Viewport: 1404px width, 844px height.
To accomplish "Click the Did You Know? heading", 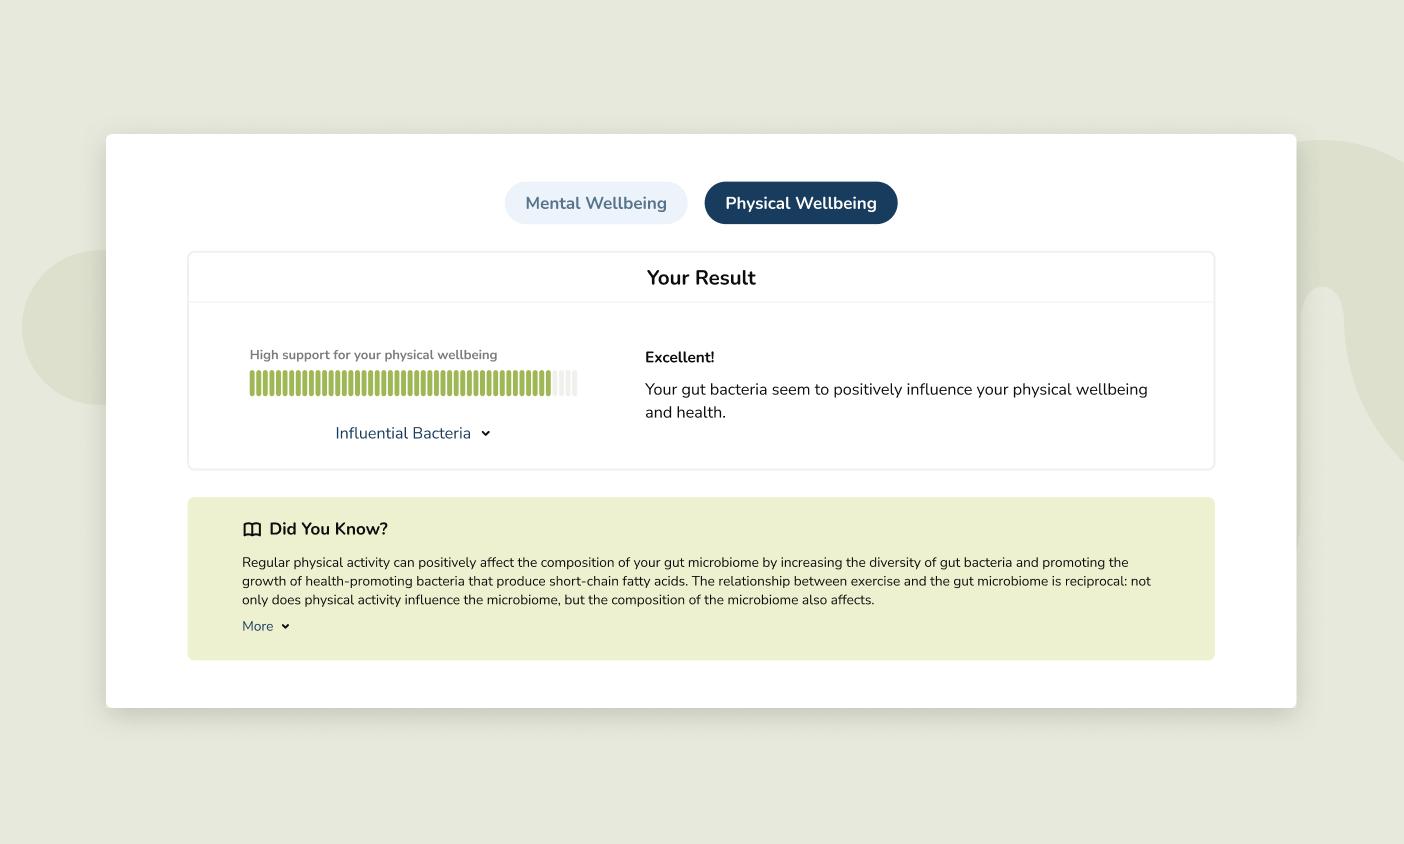I will click(328, 529).
